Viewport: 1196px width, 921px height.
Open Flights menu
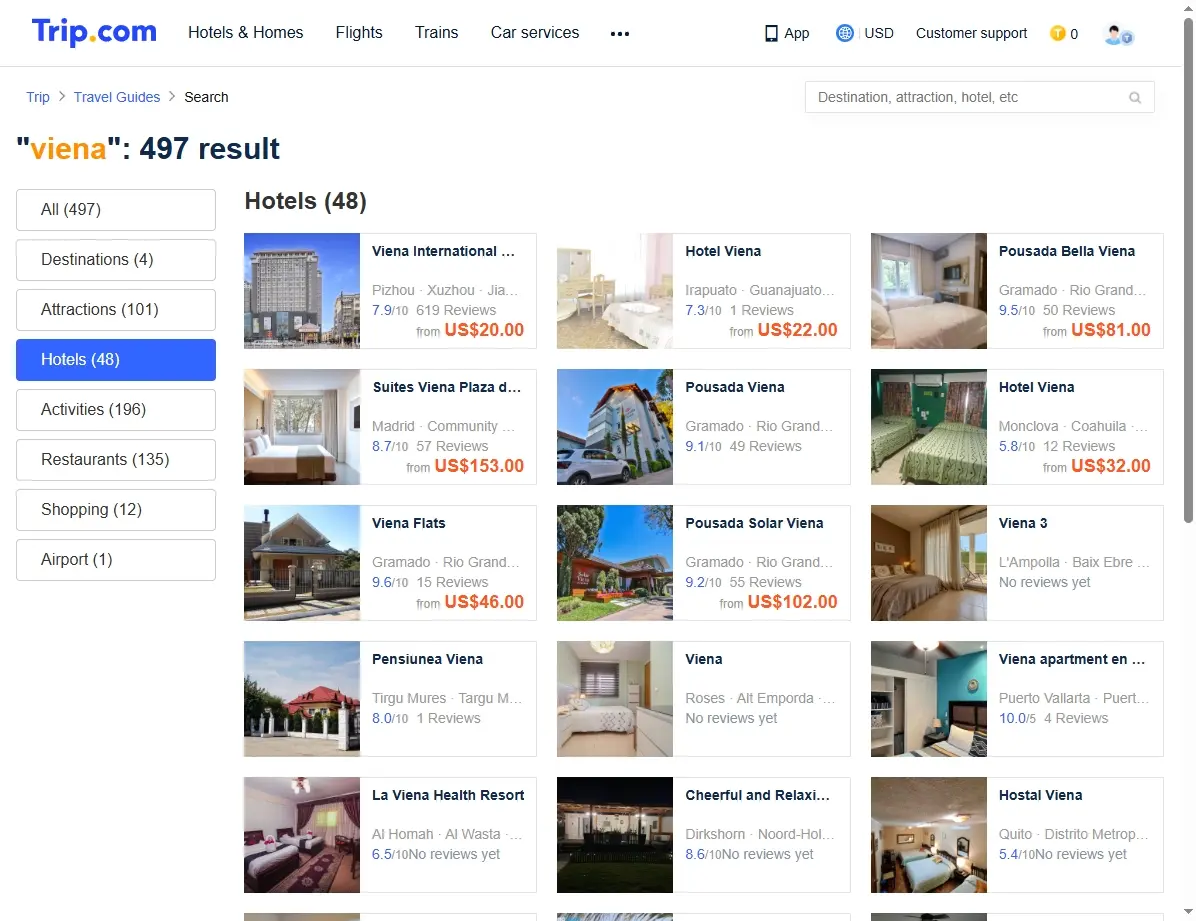[x=359, y=33]
